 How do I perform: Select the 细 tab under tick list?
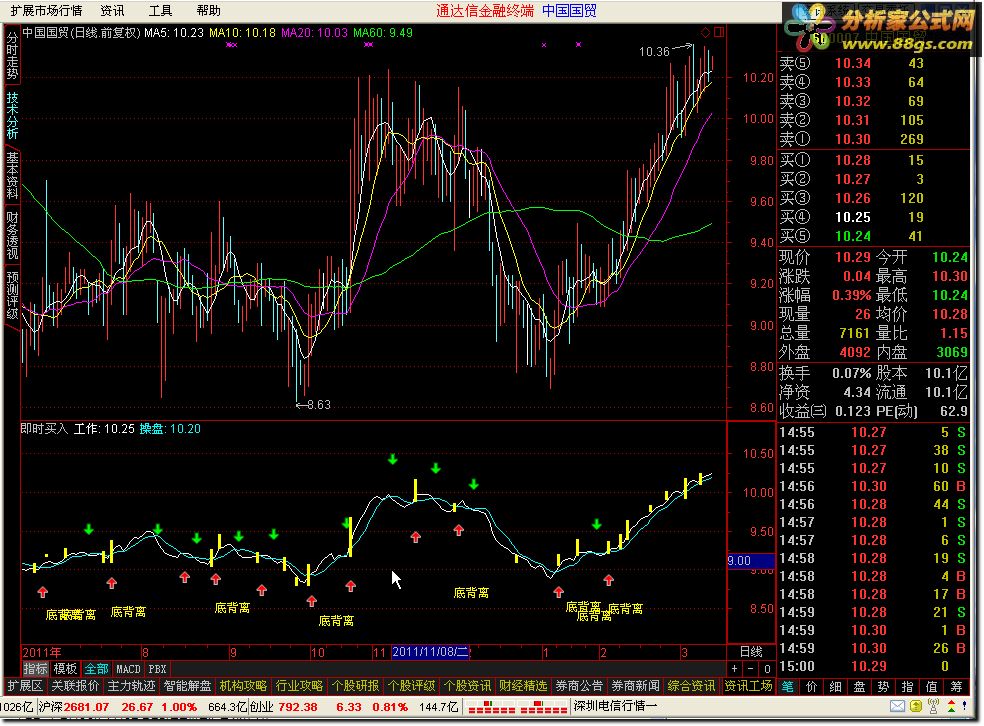click(x=835, y=686)
